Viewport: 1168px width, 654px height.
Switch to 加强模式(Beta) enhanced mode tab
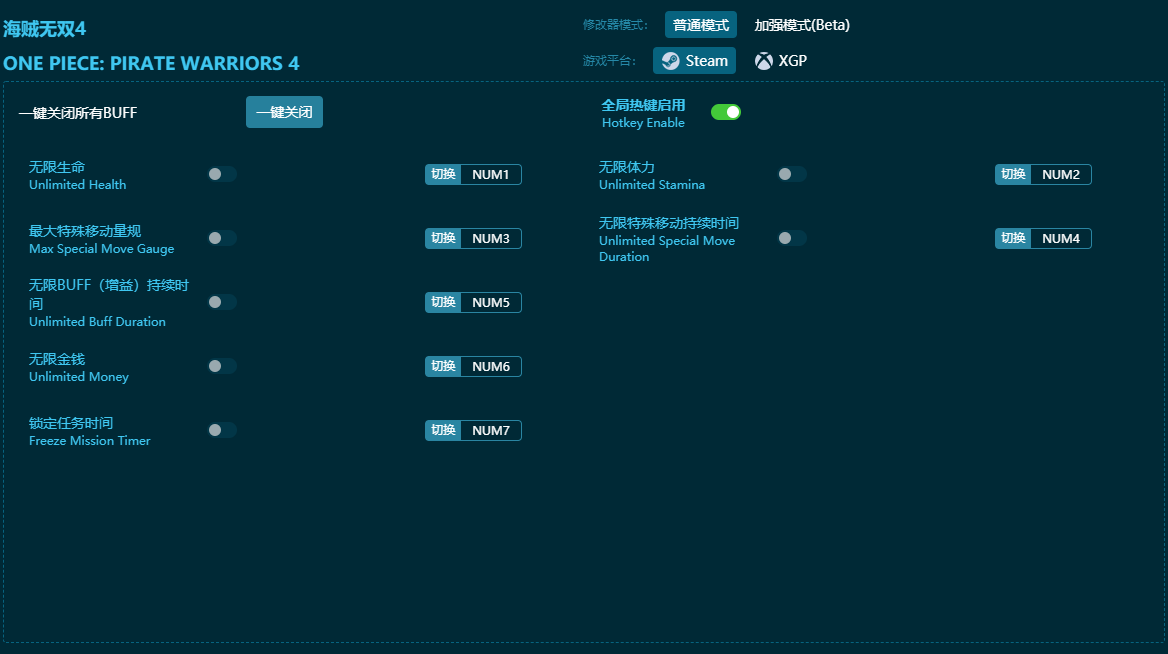point(801,25)
